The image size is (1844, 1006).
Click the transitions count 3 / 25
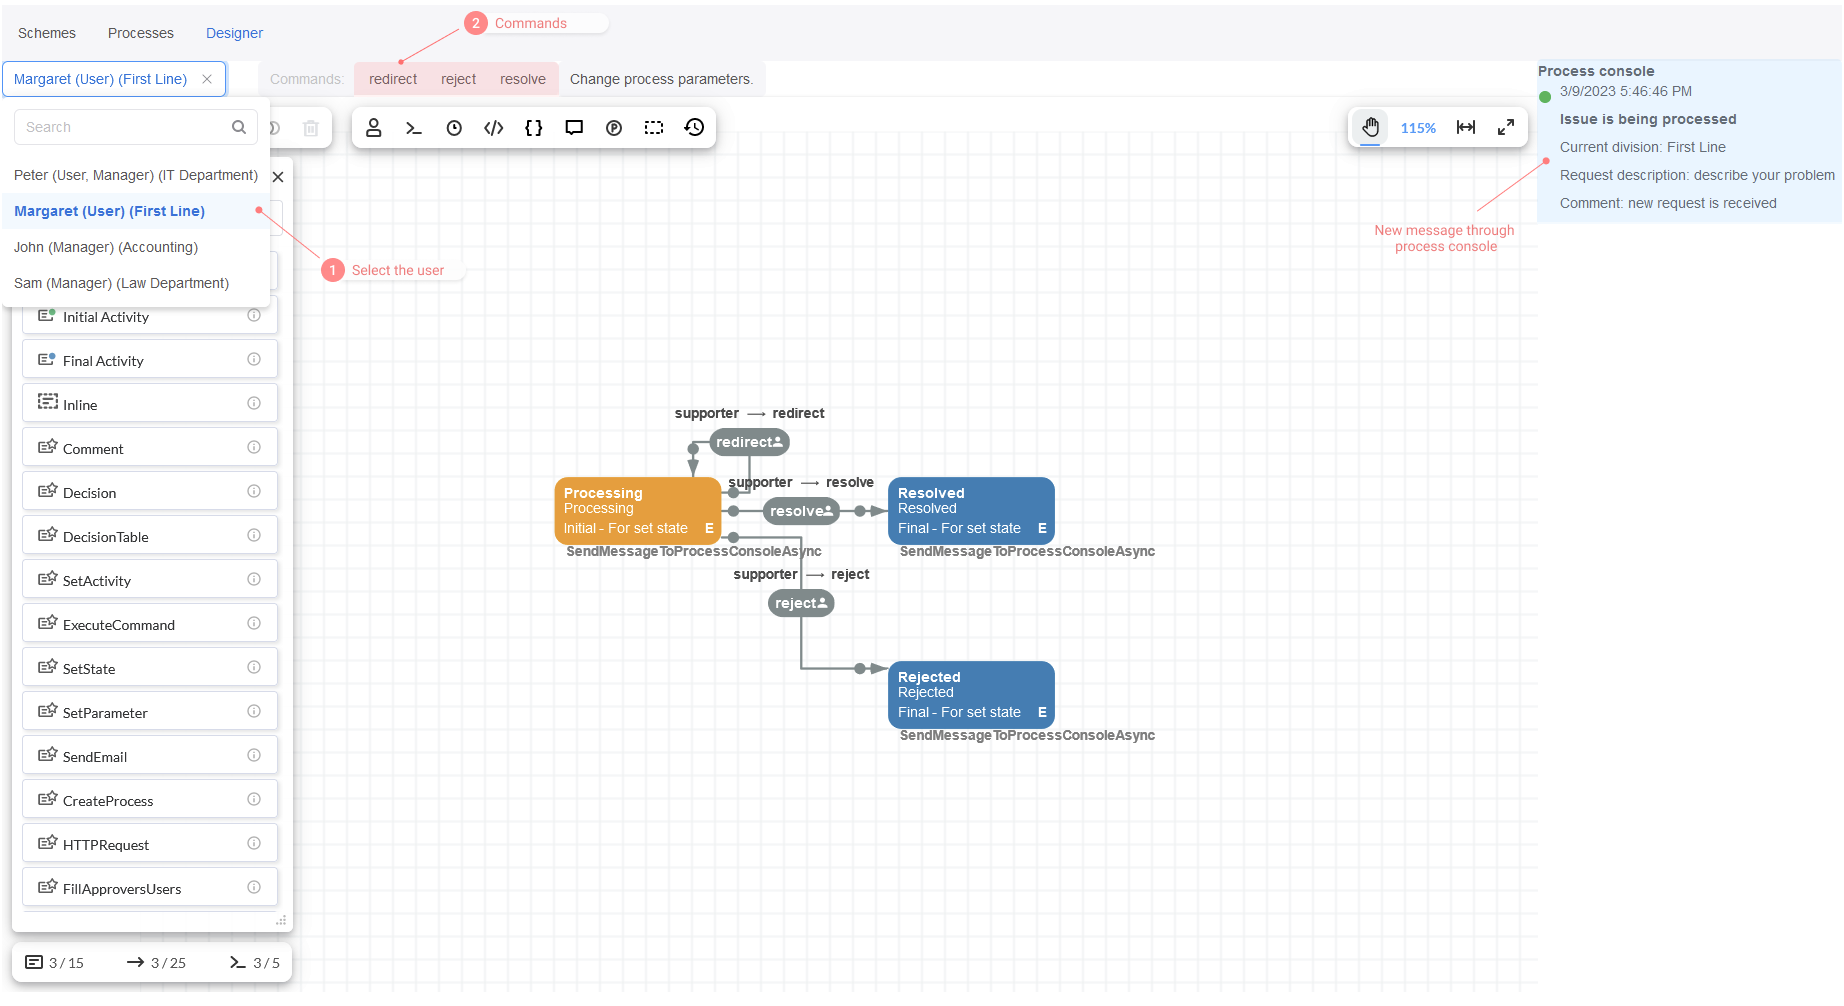pos(157,963)
